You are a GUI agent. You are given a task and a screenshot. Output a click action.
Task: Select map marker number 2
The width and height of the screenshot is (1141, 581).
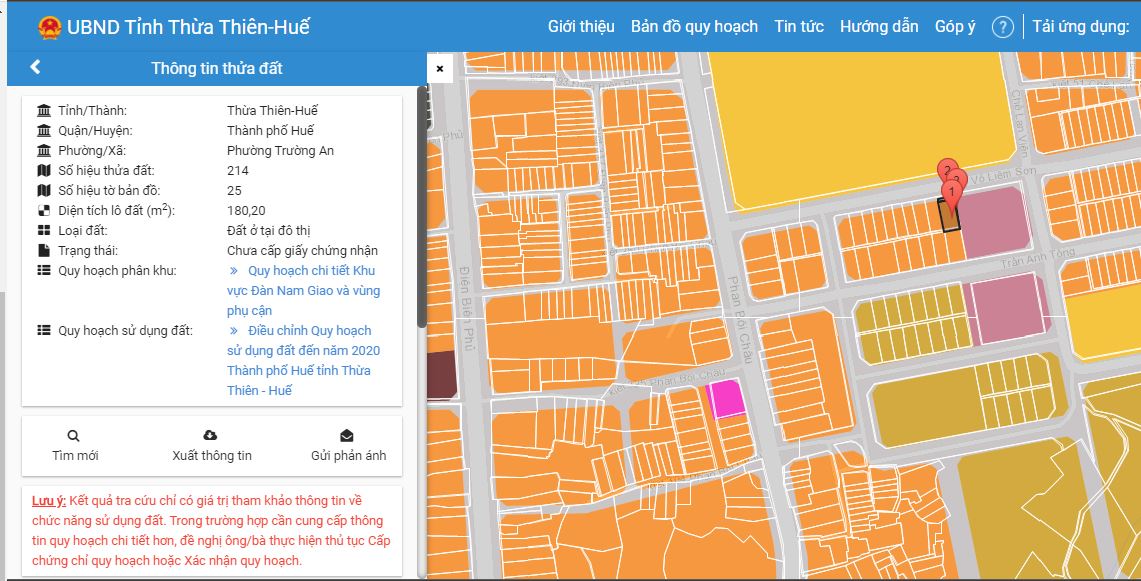click(945, 168)
